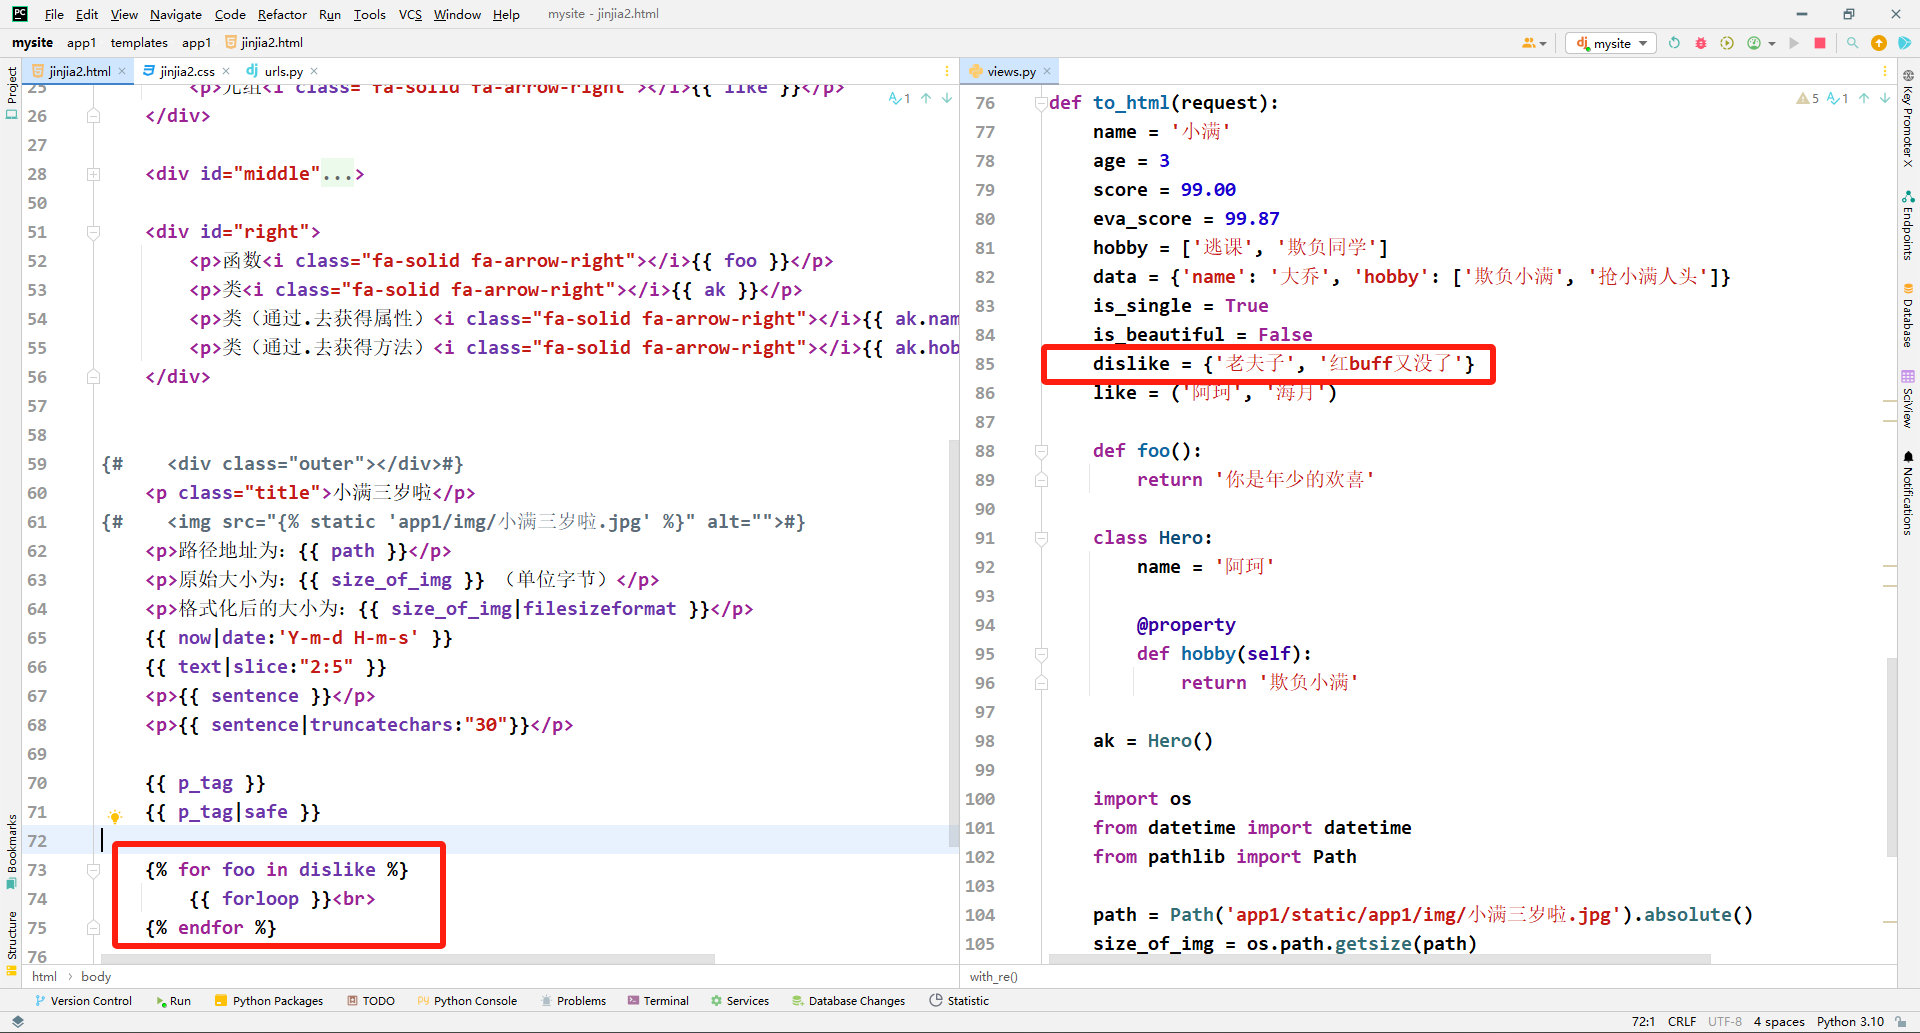
Task: Open the mysite run configuration dropdown
Action: click(x=1611, y=43)
